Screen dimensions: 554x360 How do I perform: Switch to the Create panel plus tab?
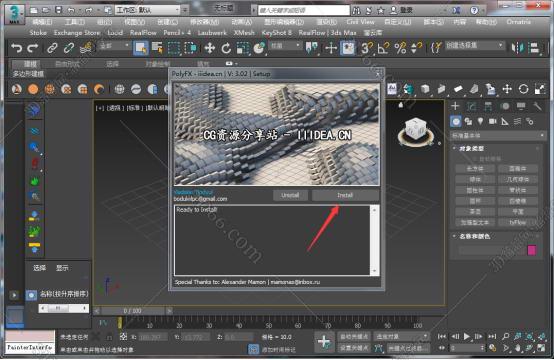[x=455, y=106]
